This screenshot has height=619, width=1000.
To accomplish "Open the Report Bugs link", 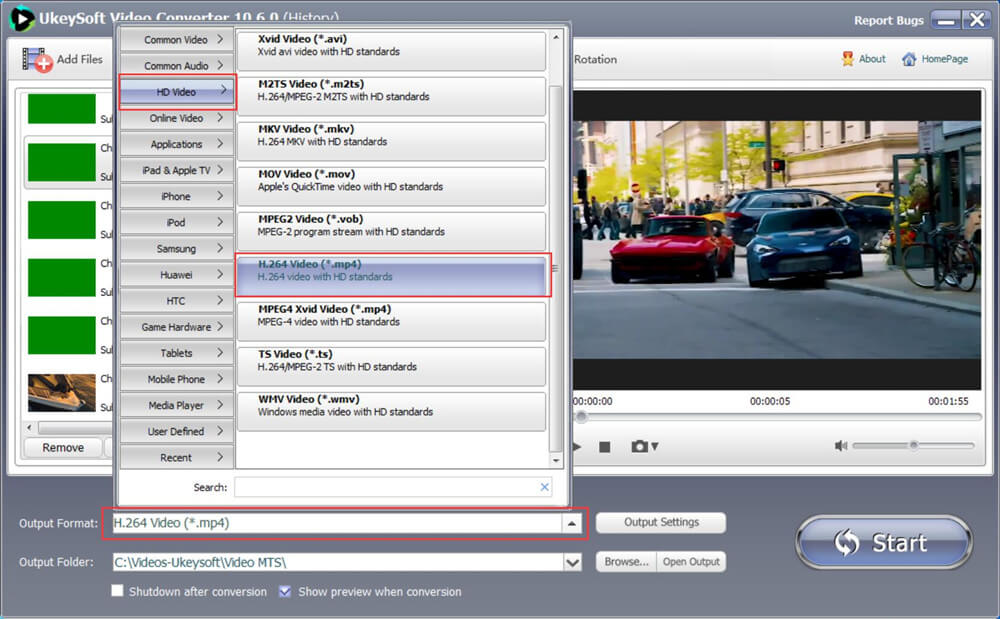I will pos(888,20).
